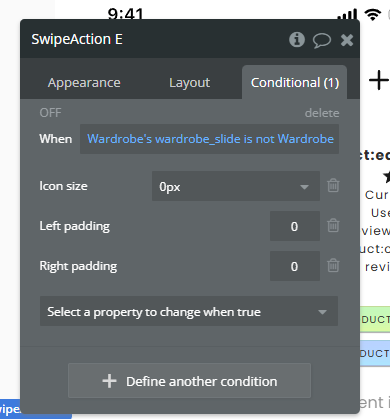Close the SwipeAction E property editor
Screen dimensions: 390x419
click(x=347, y=40)
